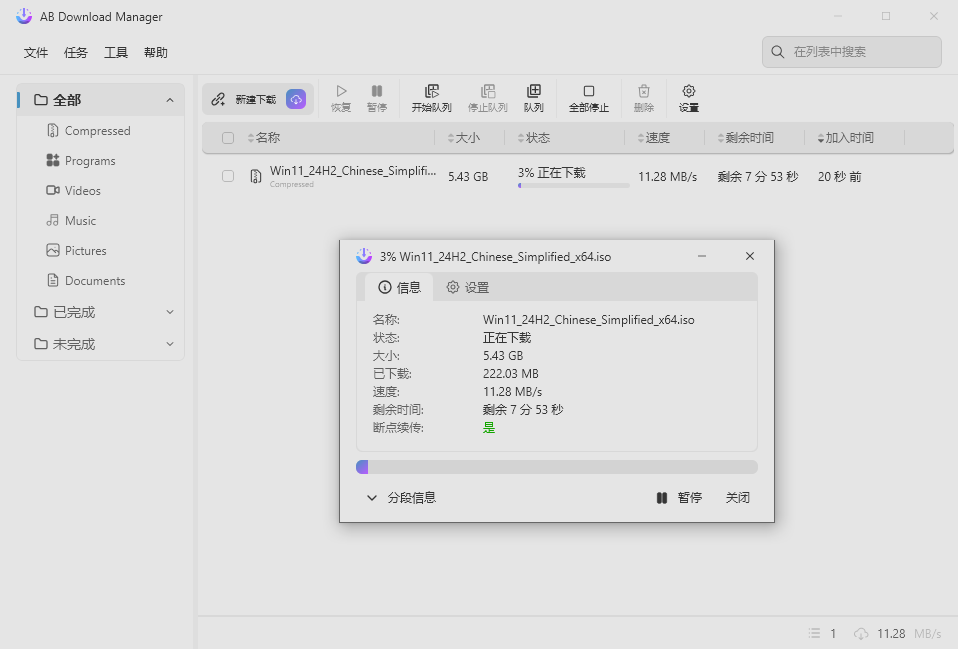Expand 分段信息 section in dialog
Viewport: 958px width, 649px height.
[401, 498]
